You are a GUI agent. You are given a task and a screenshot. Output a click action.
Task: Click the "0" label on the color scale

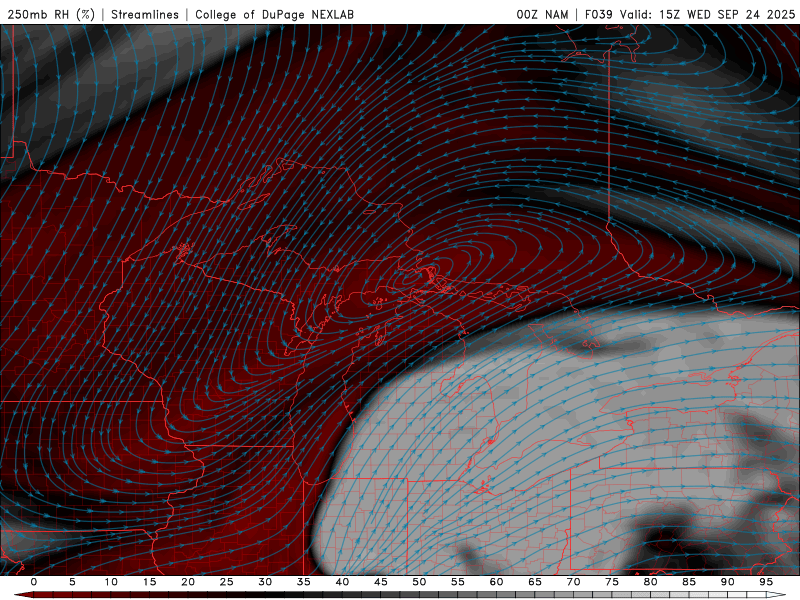34,582
